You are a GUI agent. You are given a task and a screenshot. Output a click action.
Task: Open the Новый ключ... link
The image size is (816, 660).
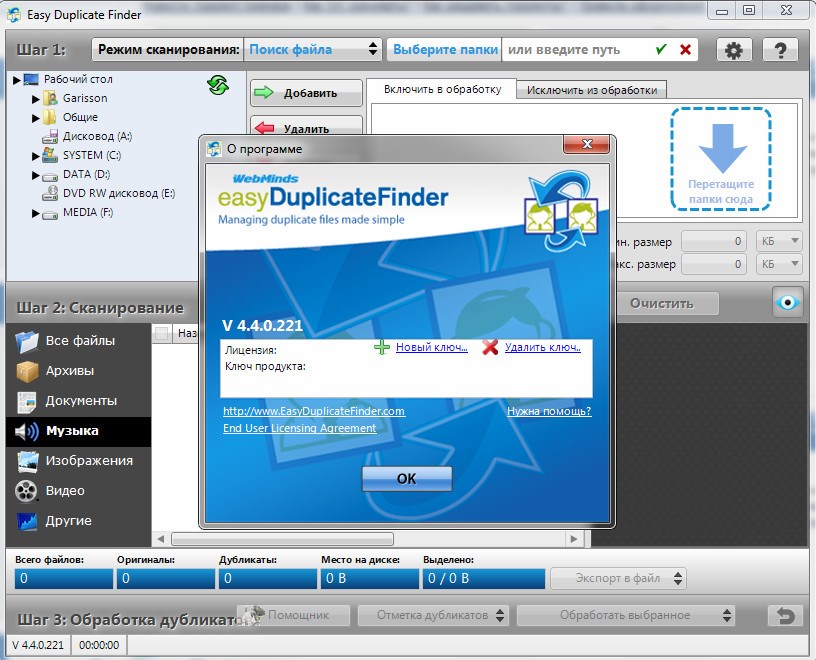431,347
